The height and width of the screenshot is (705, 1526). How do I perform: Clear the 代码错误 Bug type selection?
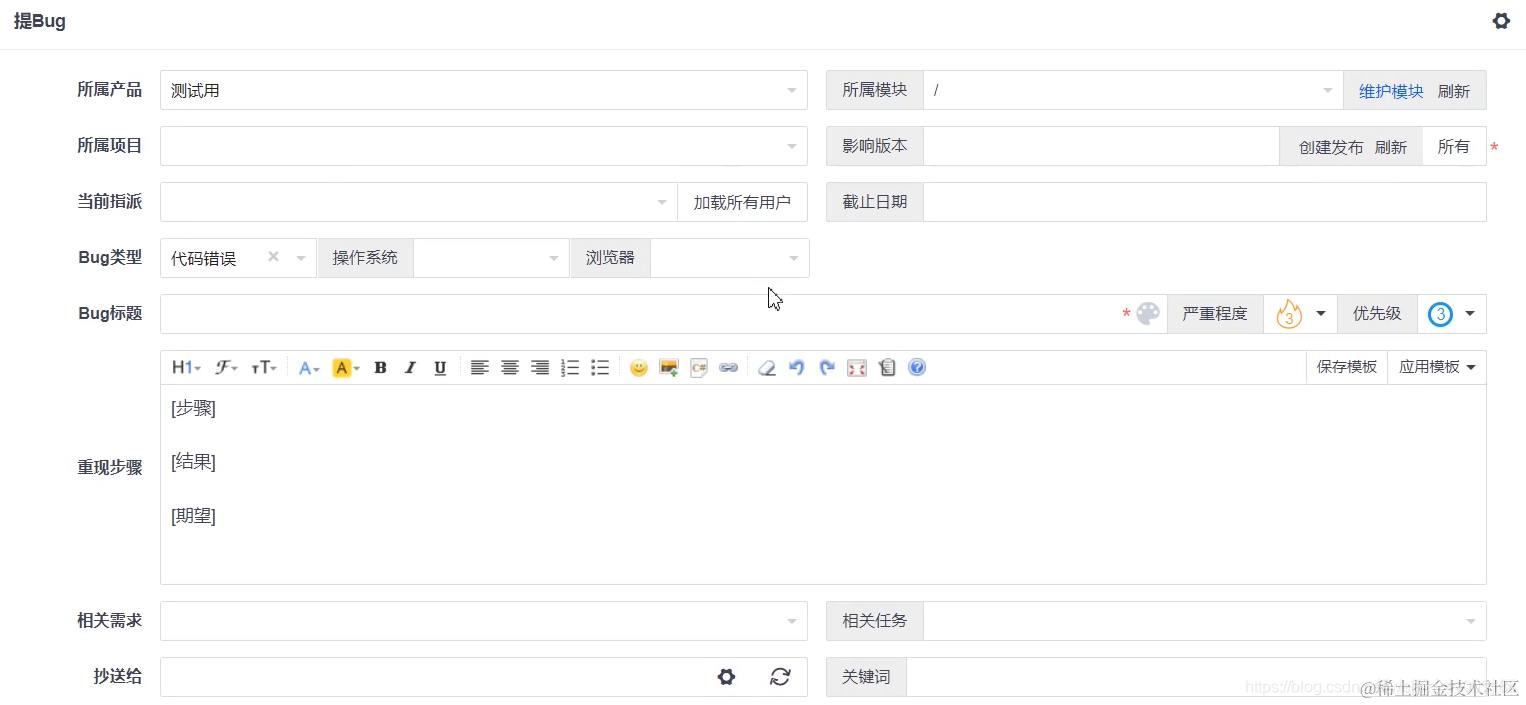273,257
